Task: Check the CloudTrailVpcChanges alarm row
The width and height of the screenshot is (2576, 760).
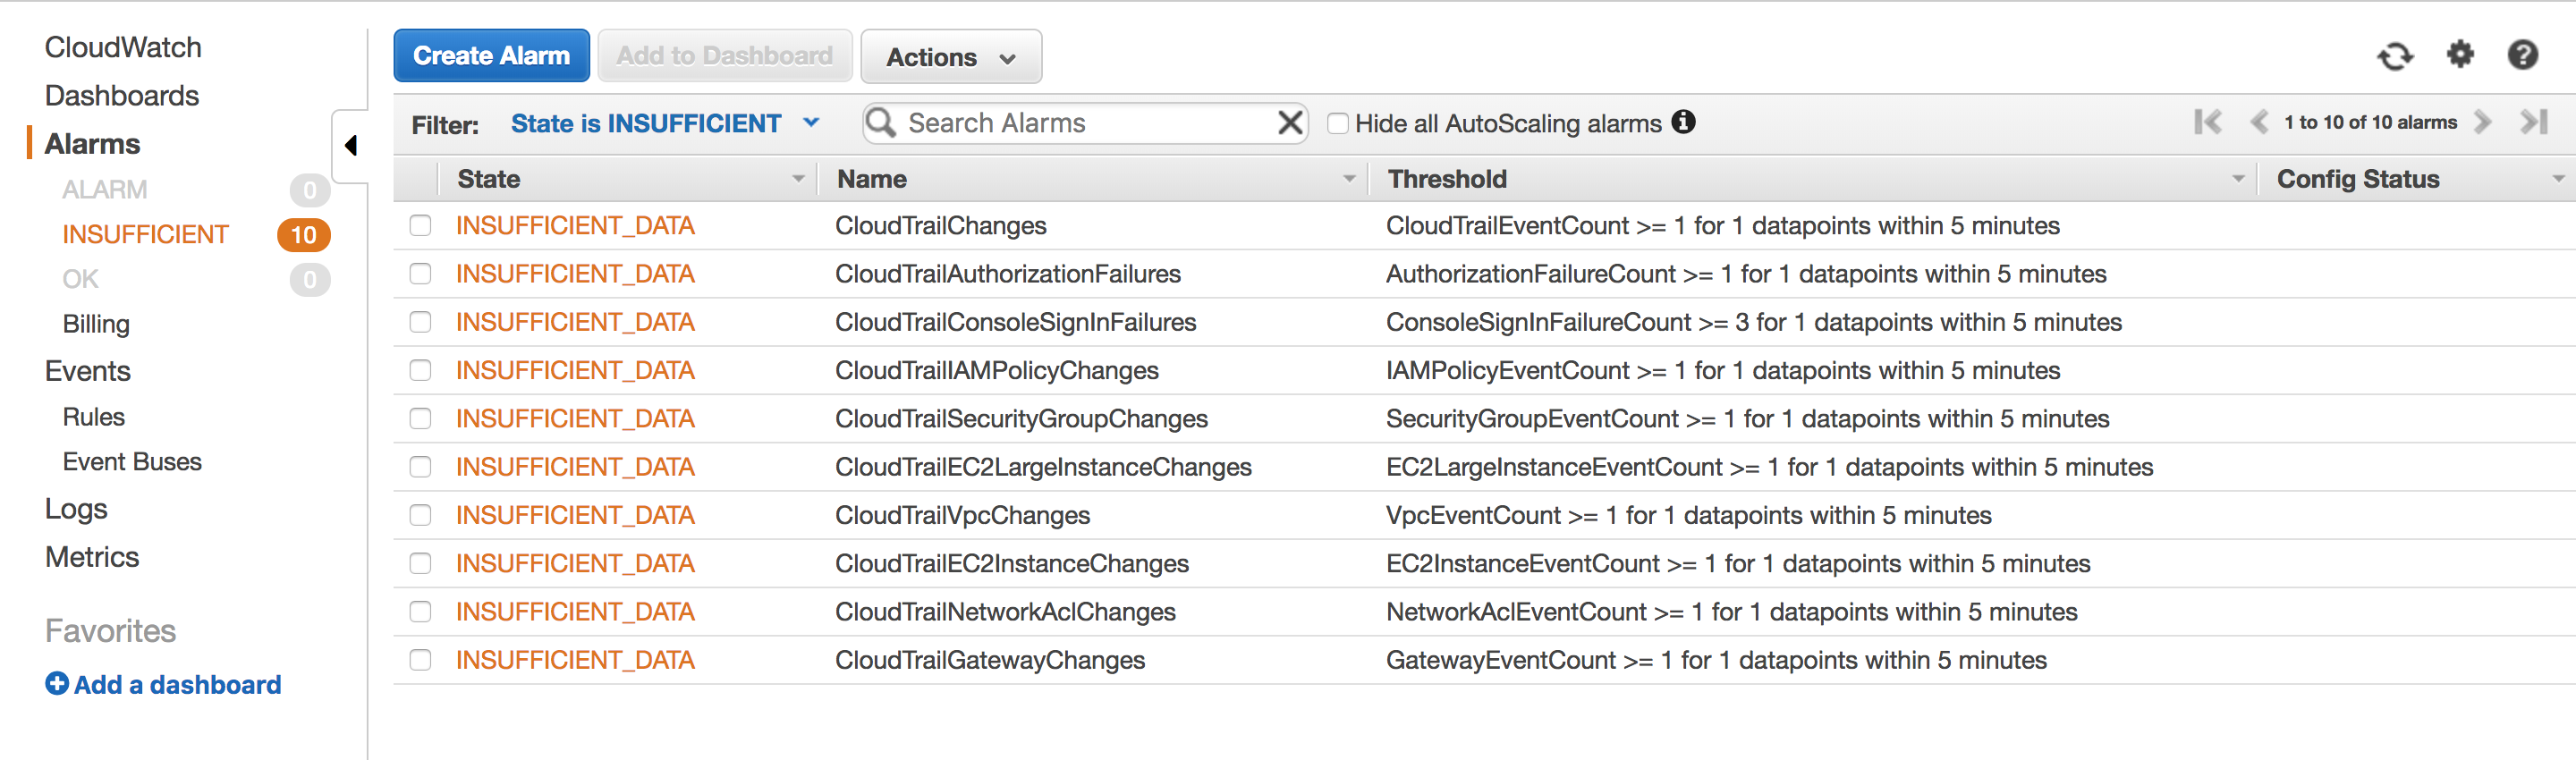Action: tap(420, 515)
